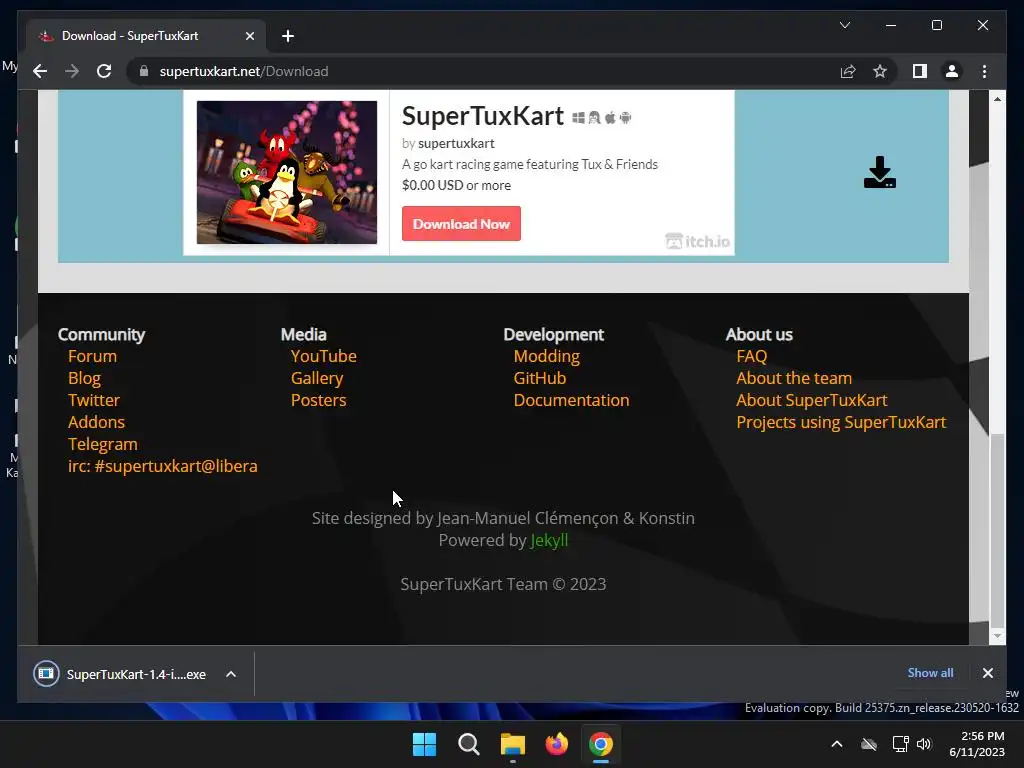
Task: Click the vertical scrollbar thumb
Action: tap(997, 530)
